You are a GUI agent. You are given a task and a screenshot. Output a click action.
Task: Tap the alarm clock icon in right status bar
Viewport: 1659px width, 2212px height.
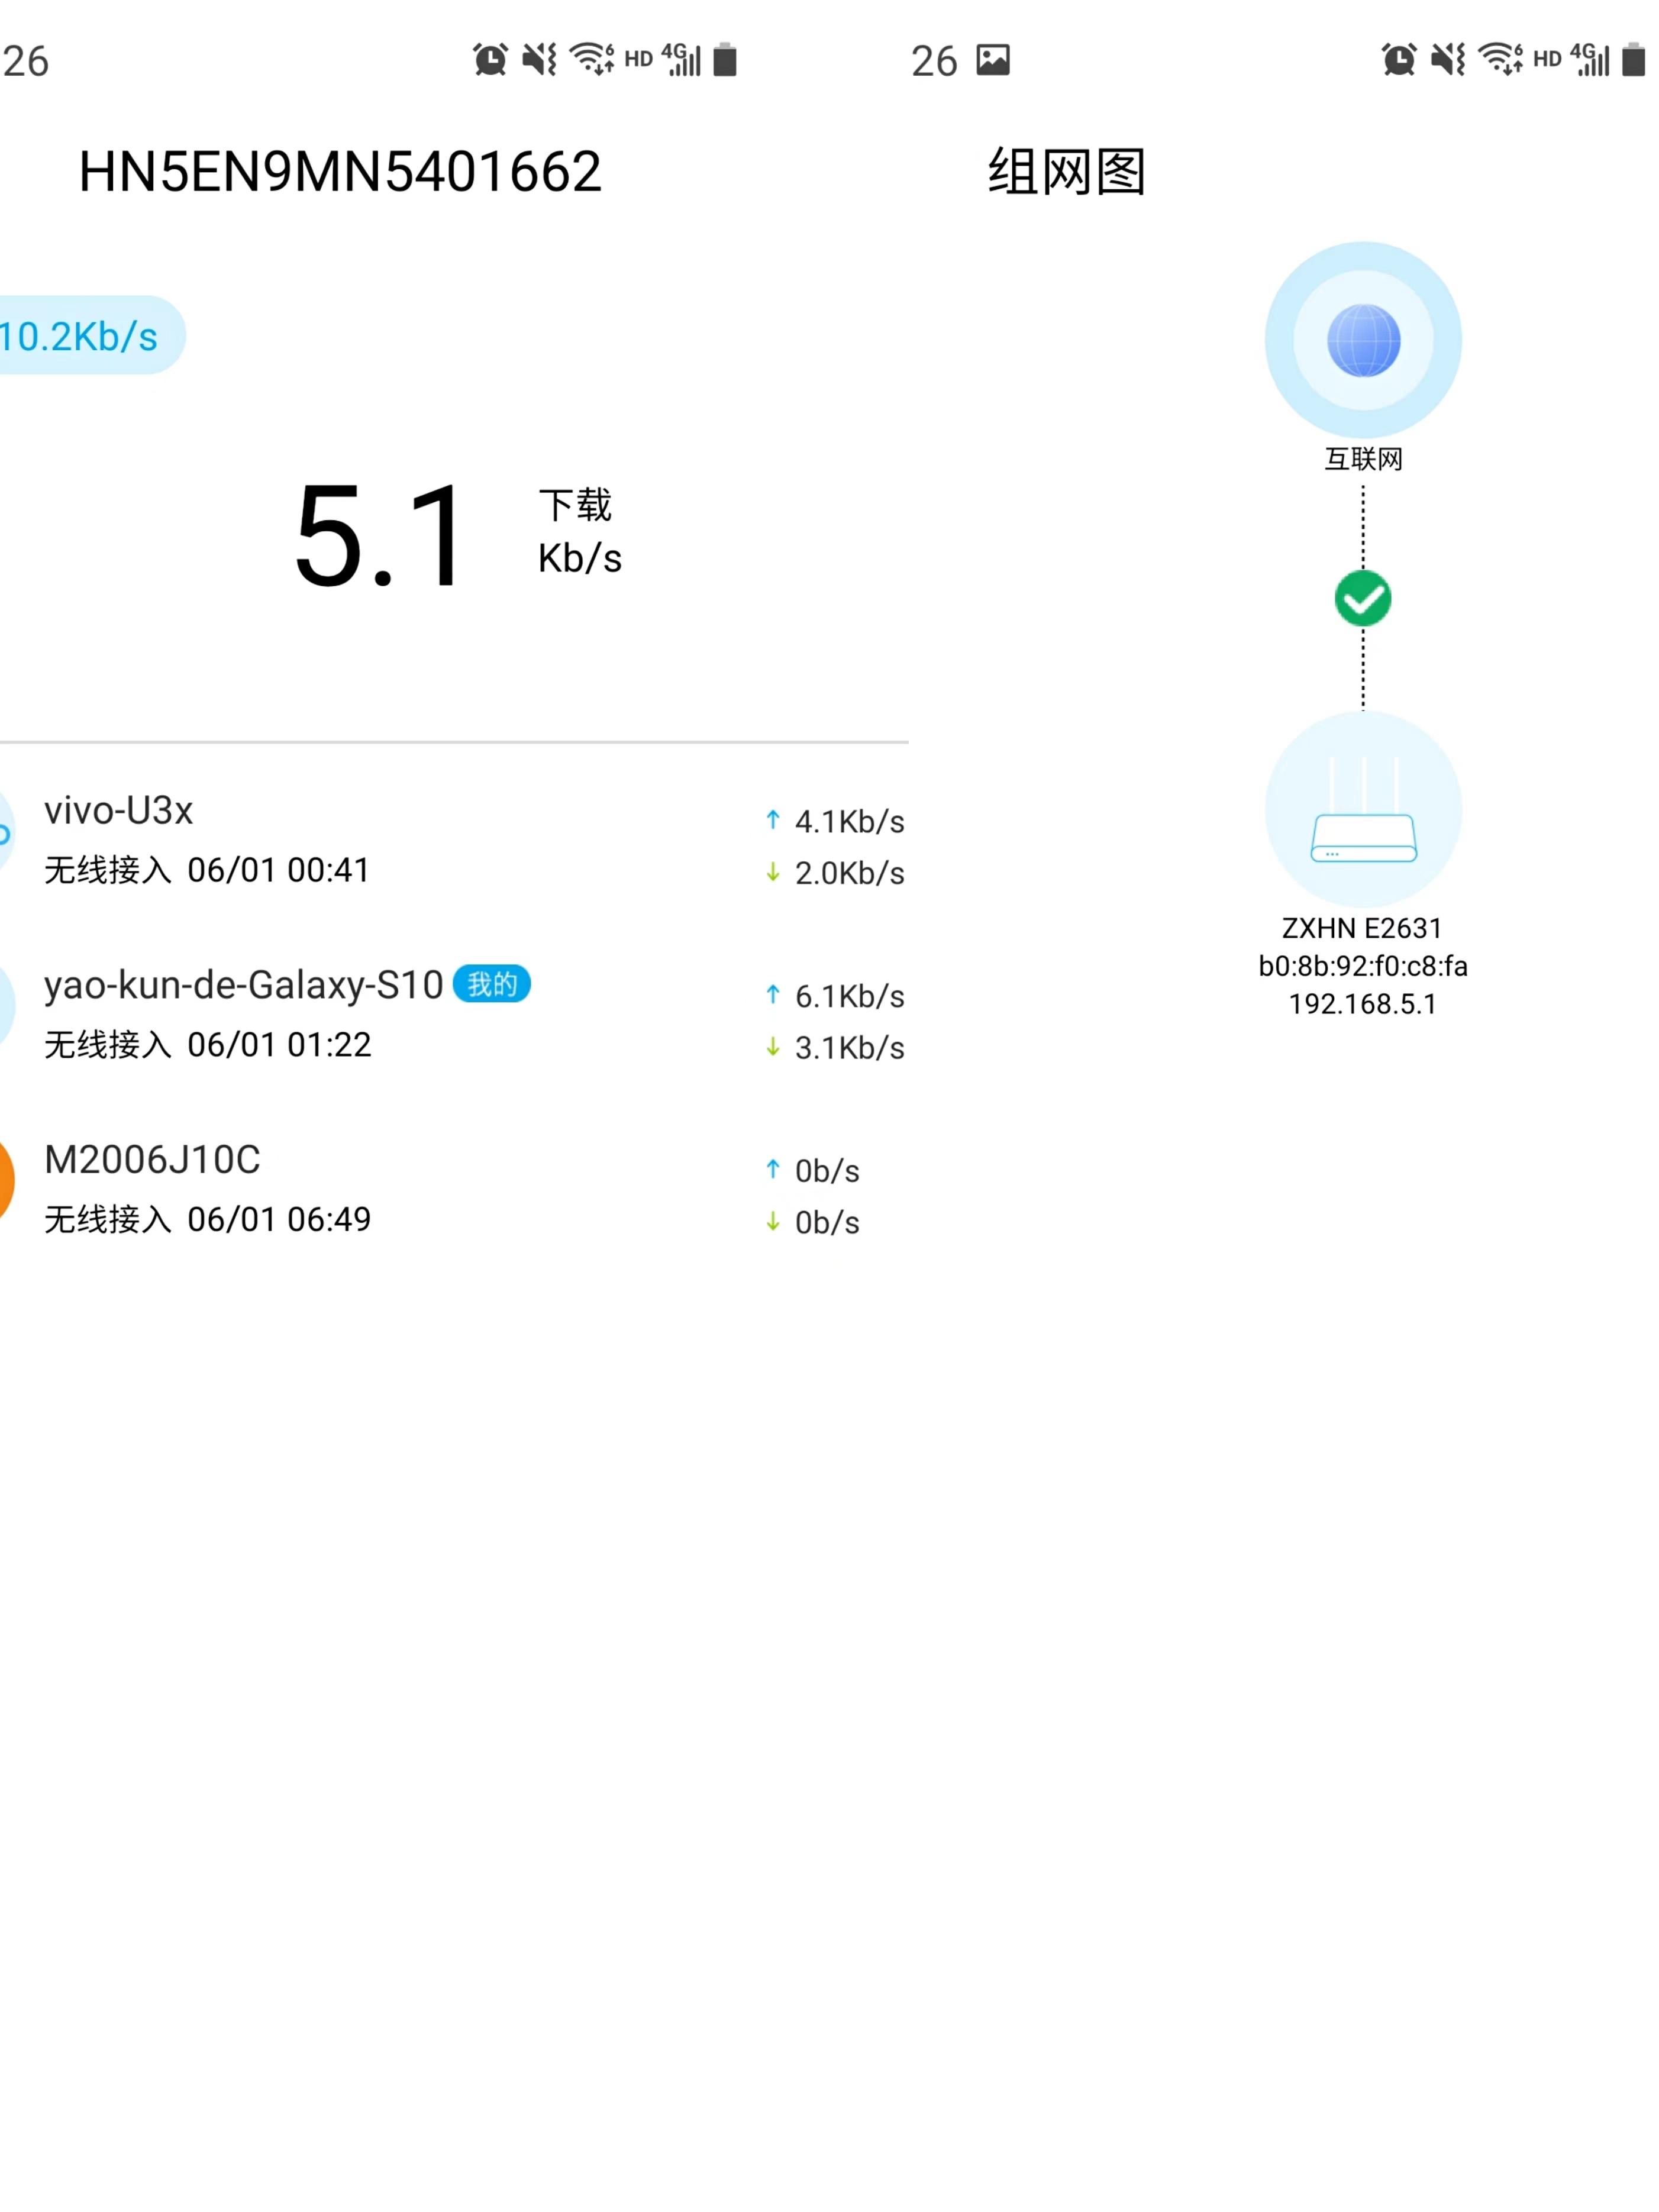pyautogui.click(x=1398, y=60)
